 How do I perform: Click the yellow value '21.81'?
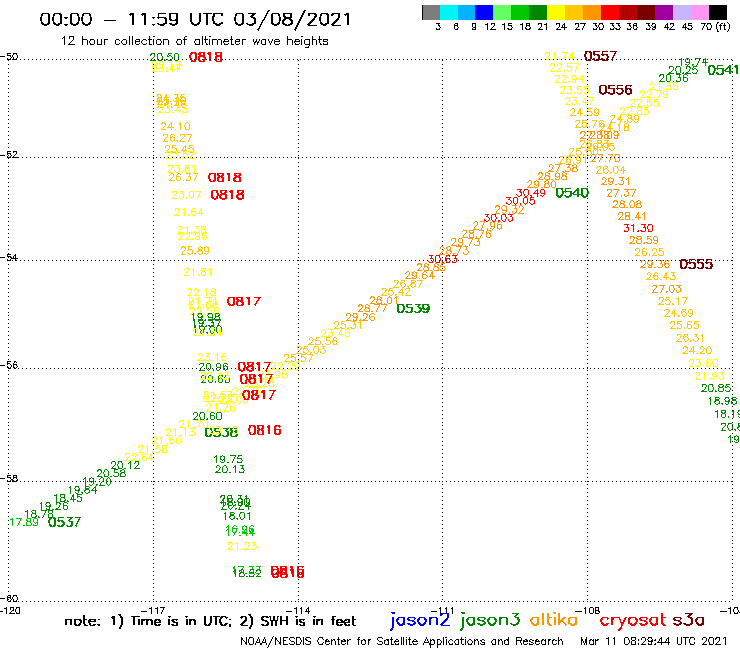point(198,272)
